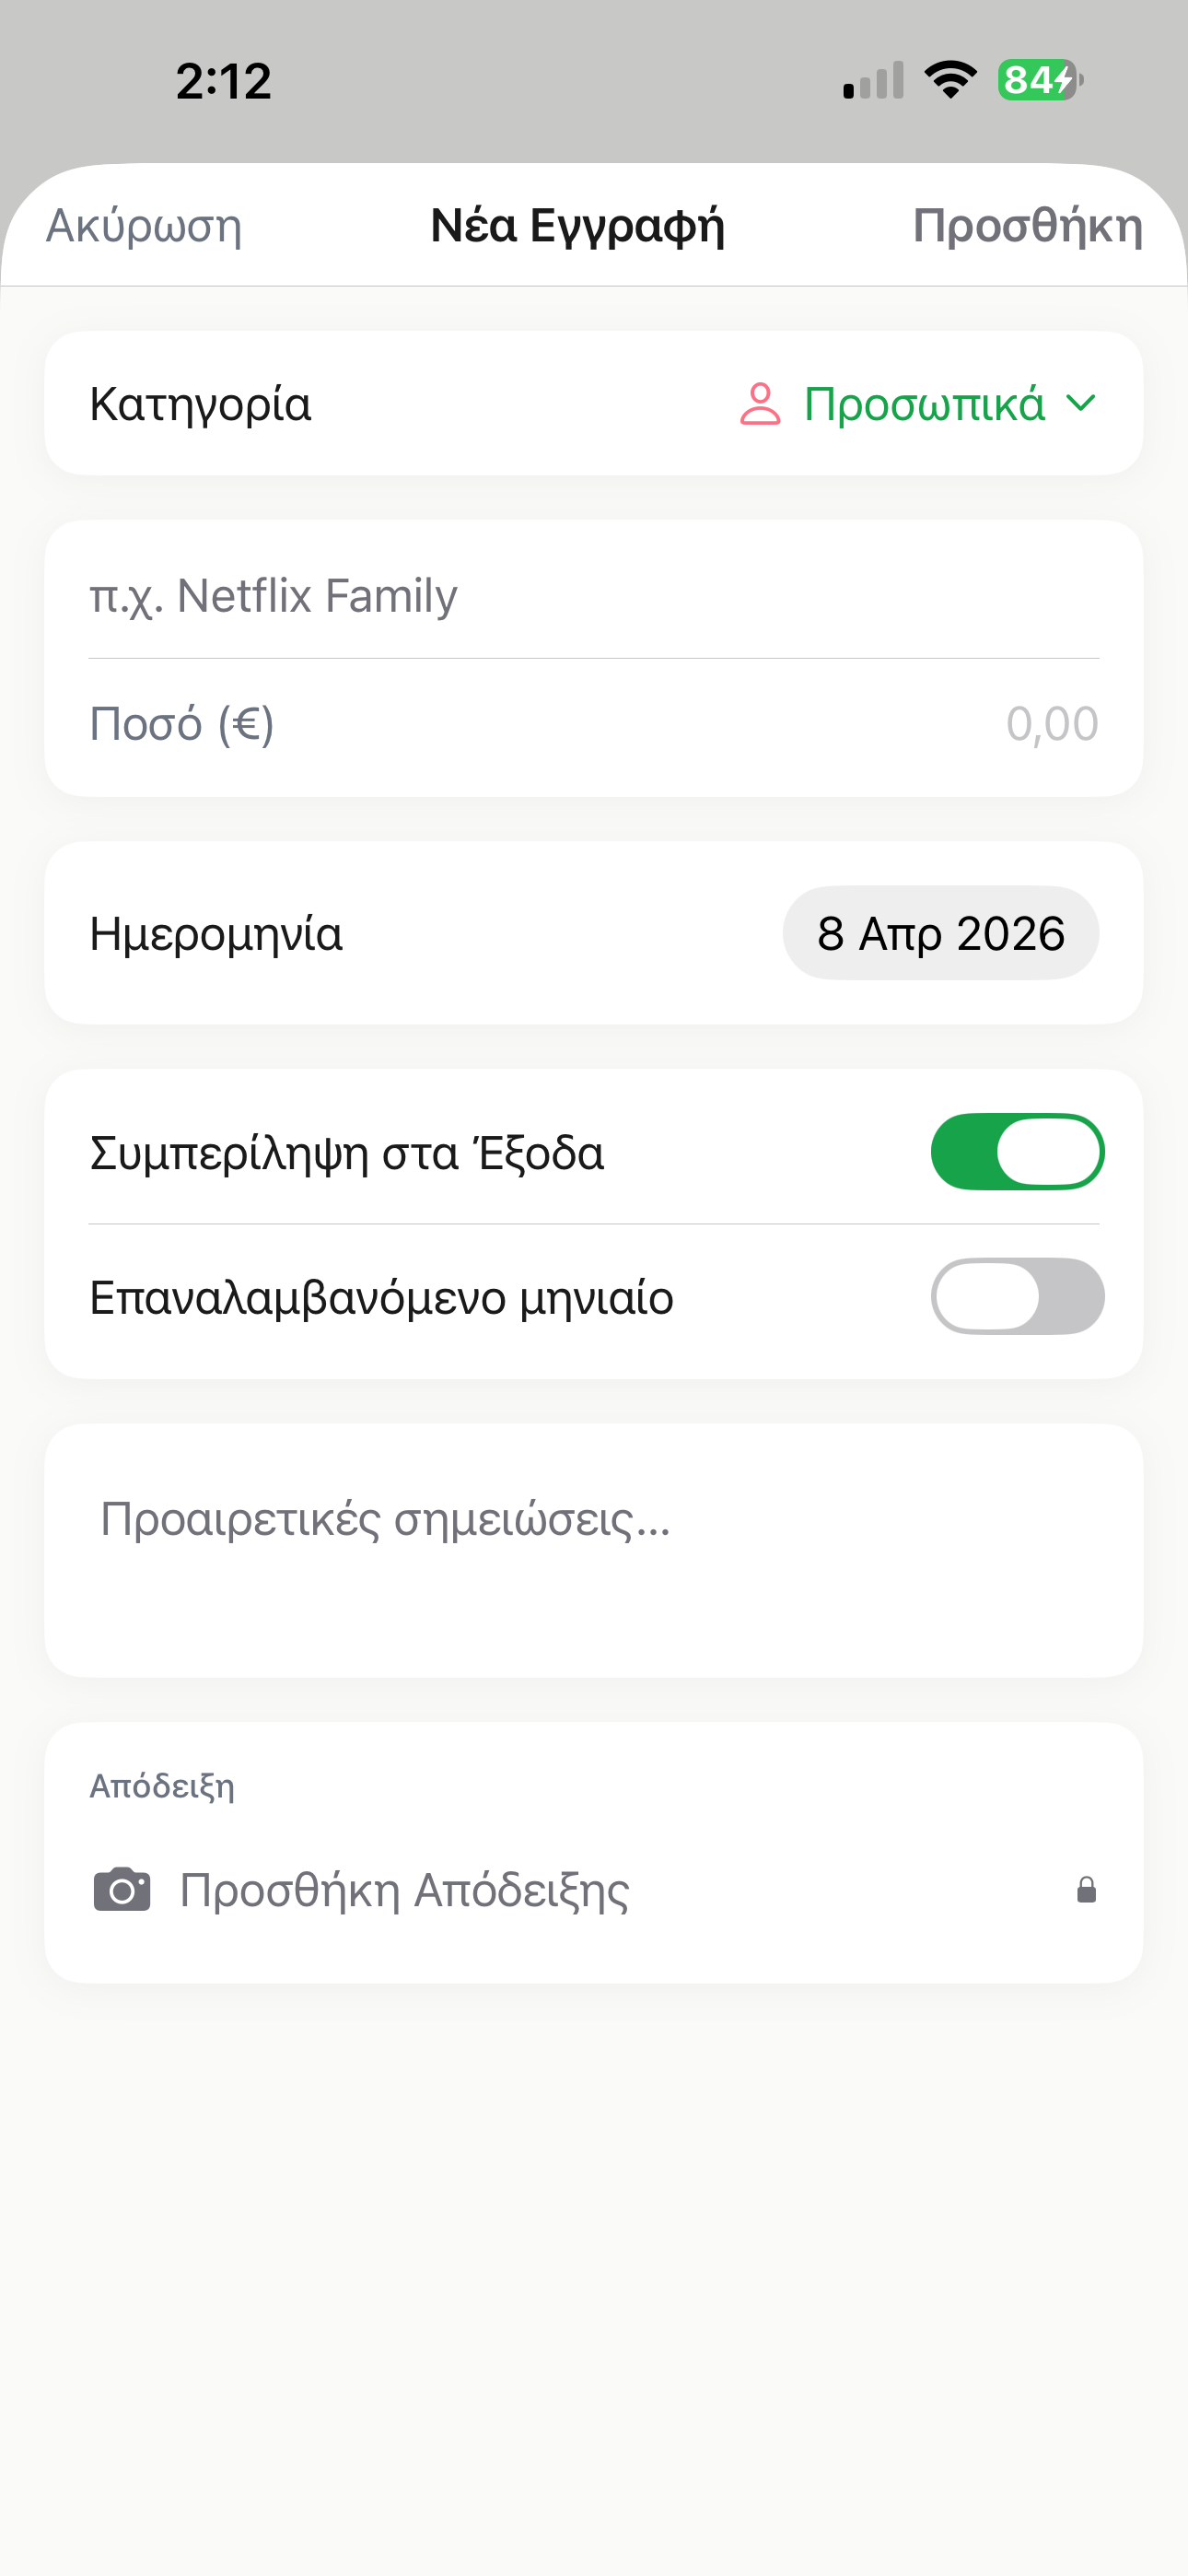The image size is (1188, 2576).
Task: Select Προσθήκη Απόδειξης receipt option
Action: click(404, 1890)
